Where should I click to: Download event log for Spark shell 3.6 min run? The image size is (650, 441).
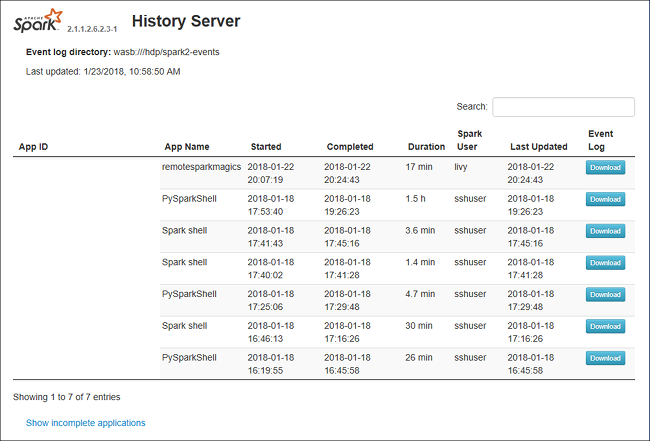(x=605, y=231)
